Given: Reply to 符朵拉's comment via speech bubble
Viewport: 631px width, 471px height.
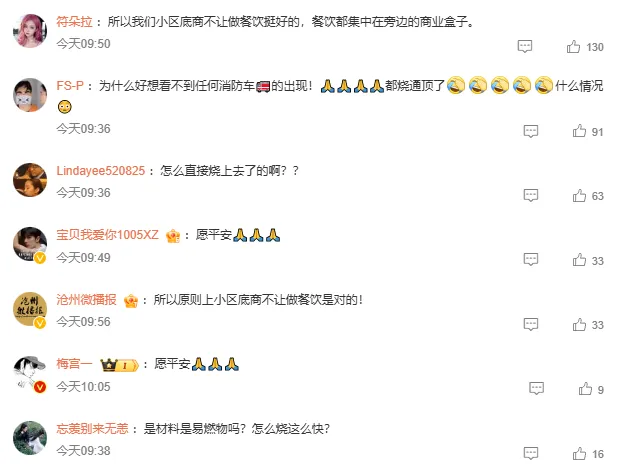Looking at the screenshot, I should point(525,47).
